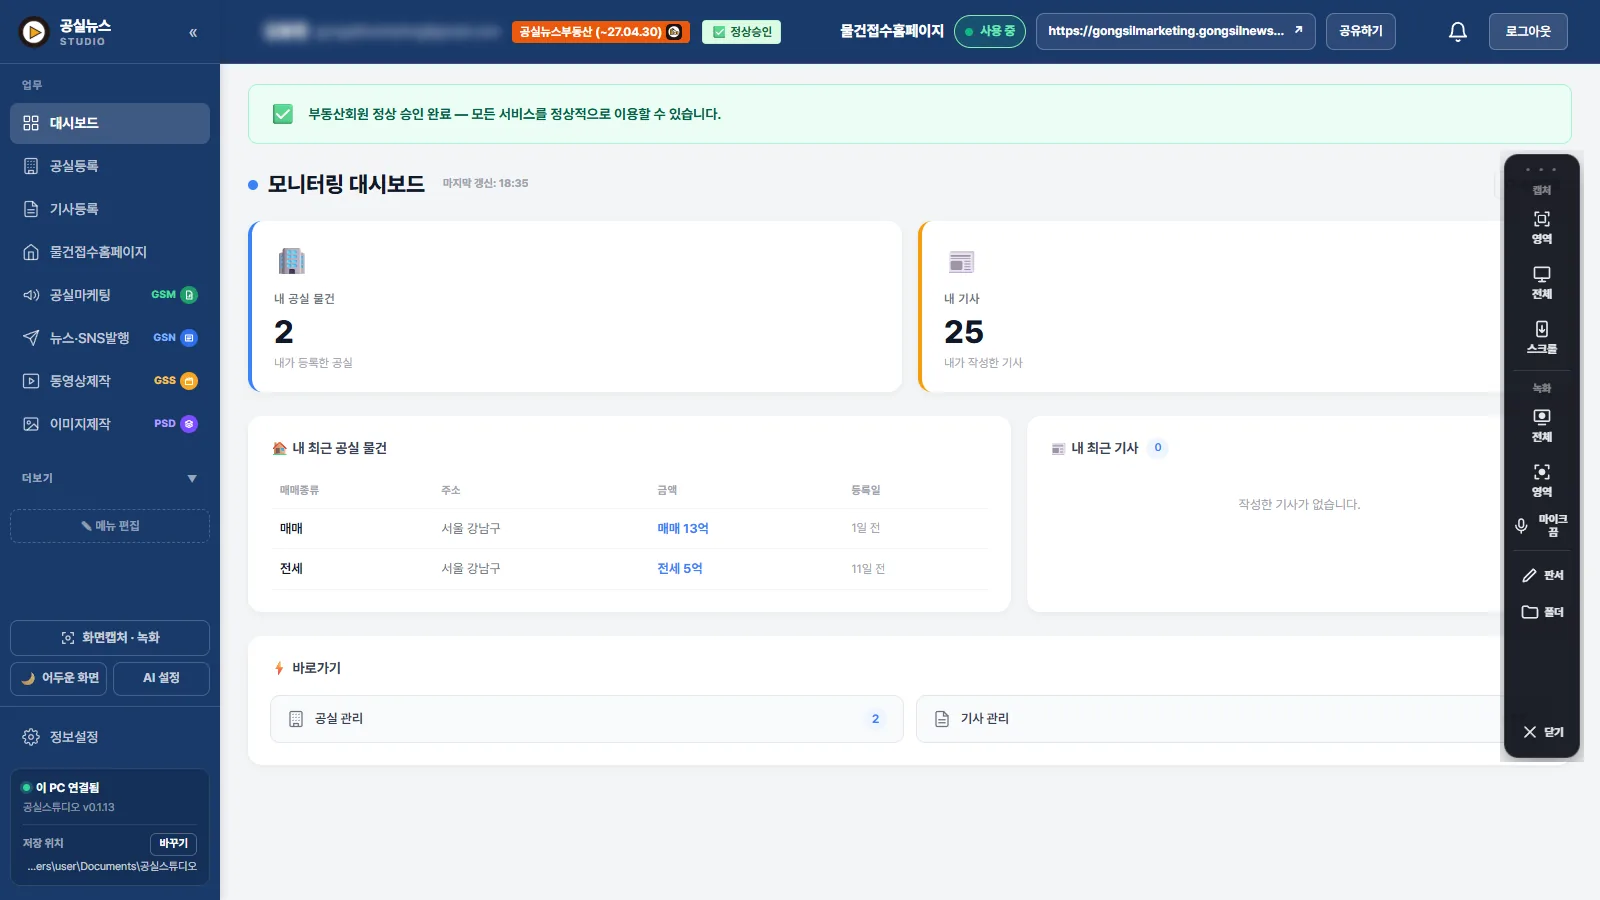The width and height of the screenshot is (1600, 900).
Task: Select area capture in the capture panel
Action: [x=1542, y=227]
